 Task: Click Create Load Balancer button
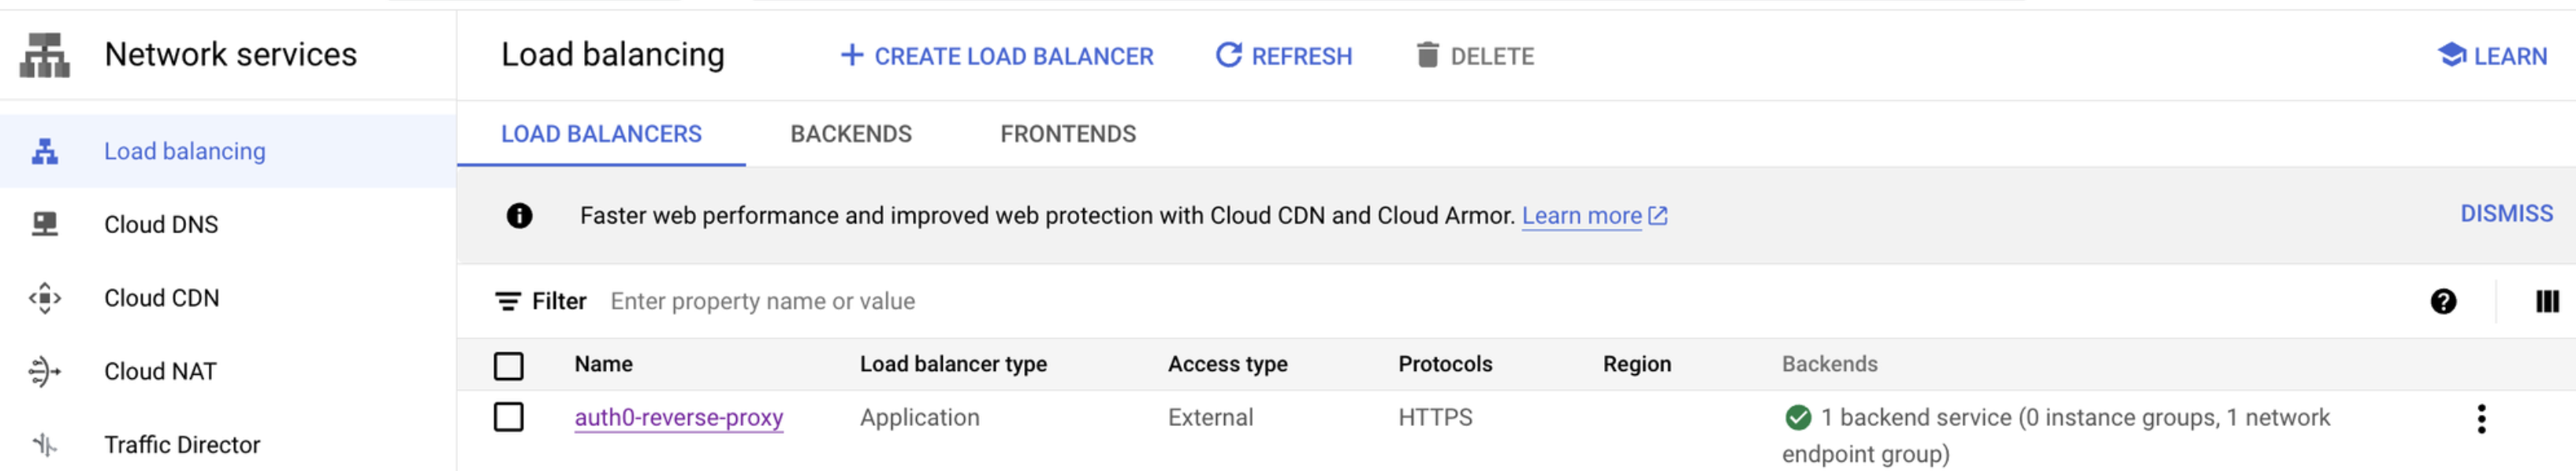(997, 56)
